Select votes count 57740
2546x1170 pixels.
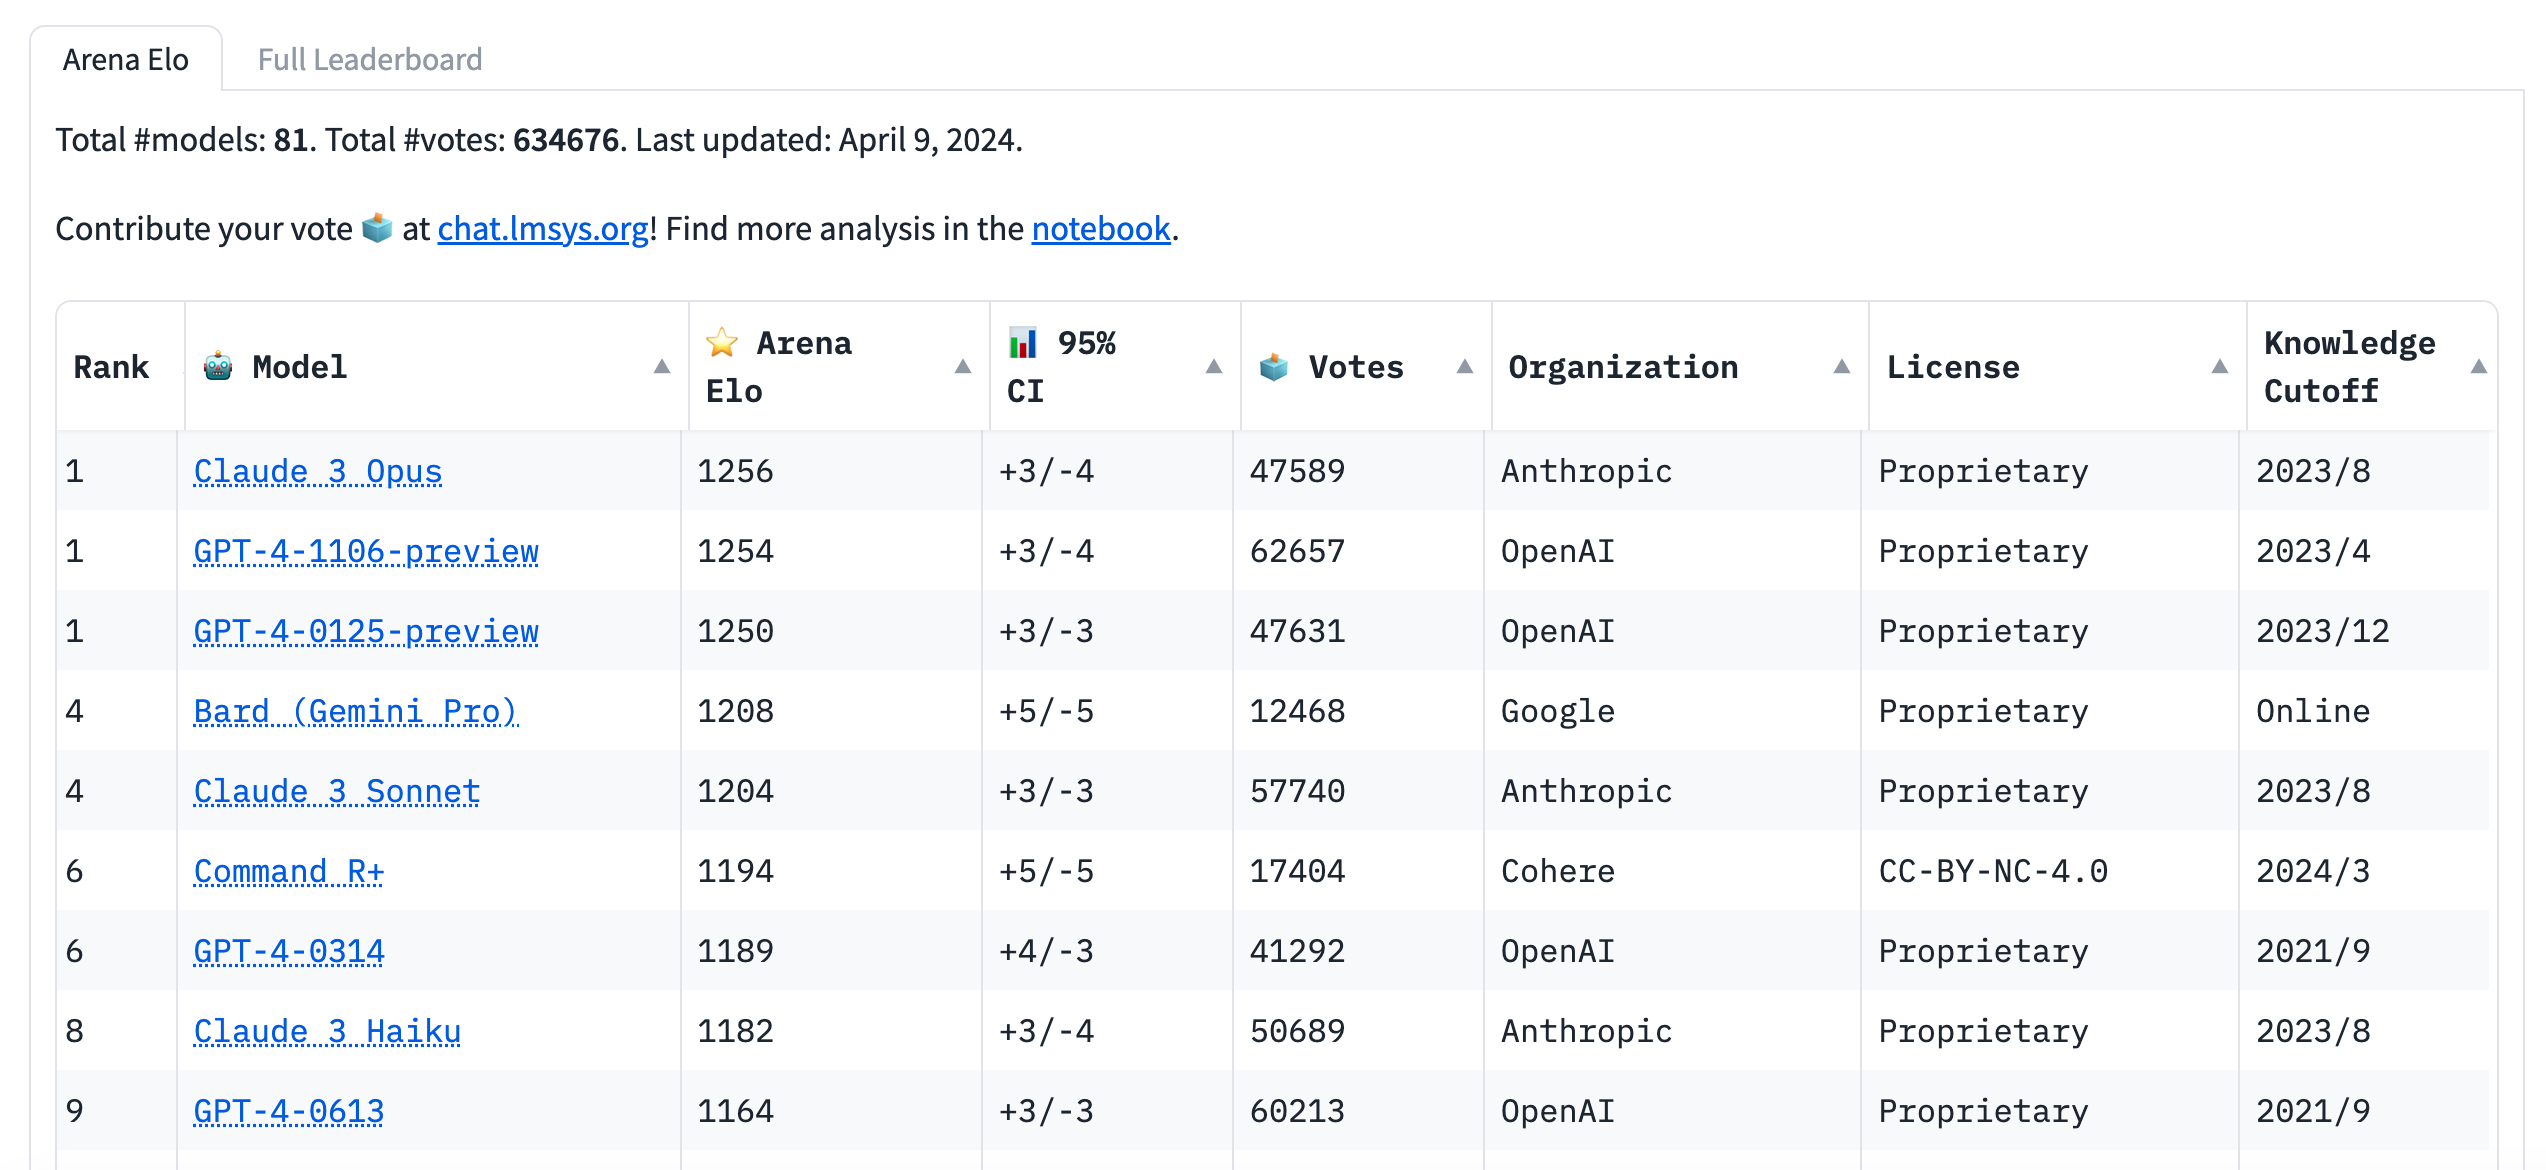1298,791
